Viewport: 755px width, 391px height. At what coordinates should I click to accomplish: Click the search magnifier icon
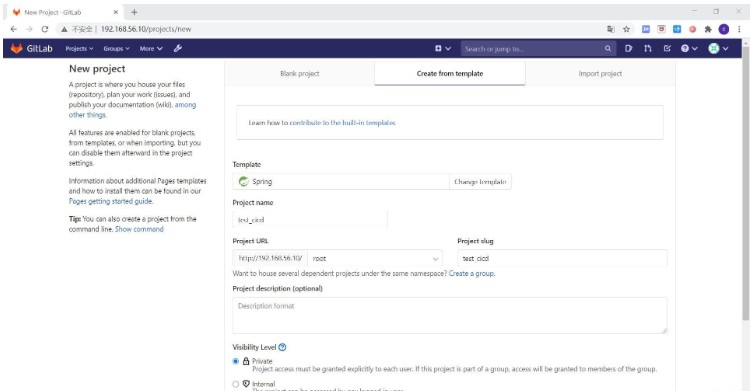608,49
